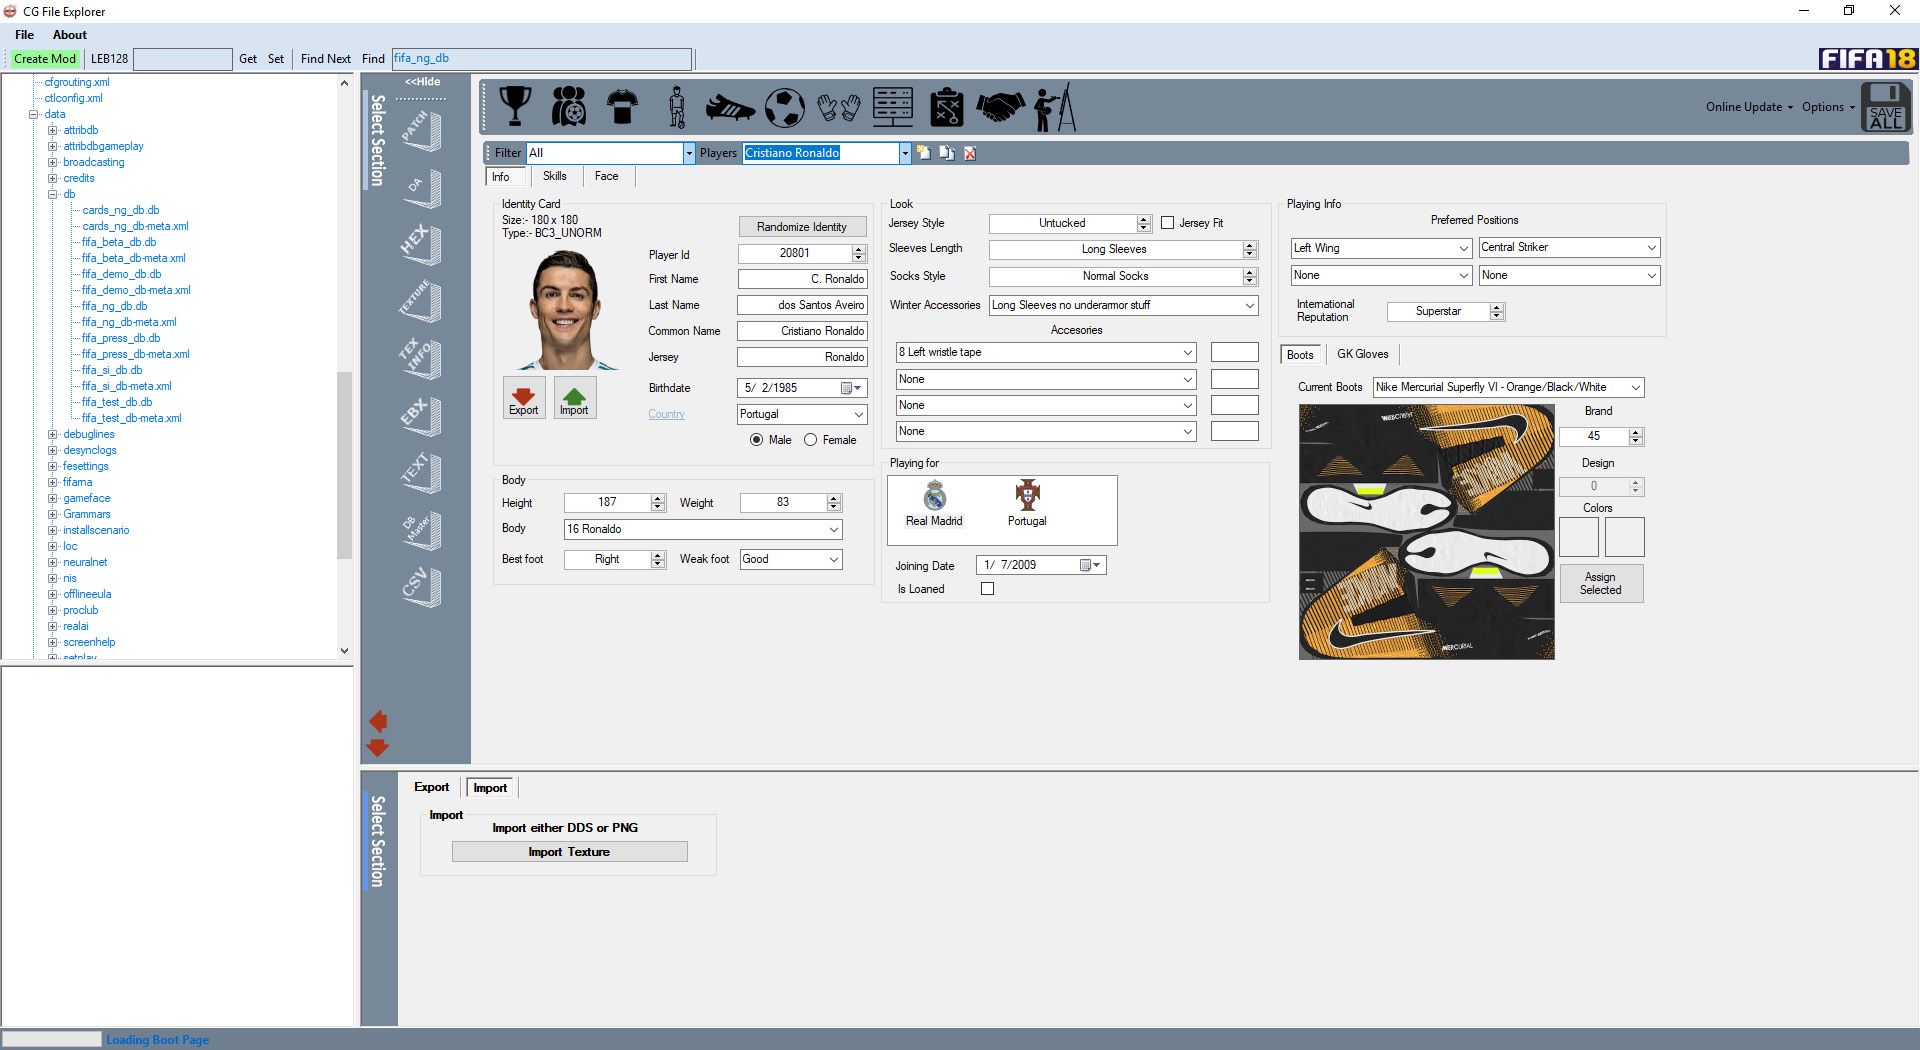Open the trophy tournaments section

pos(515,106)
